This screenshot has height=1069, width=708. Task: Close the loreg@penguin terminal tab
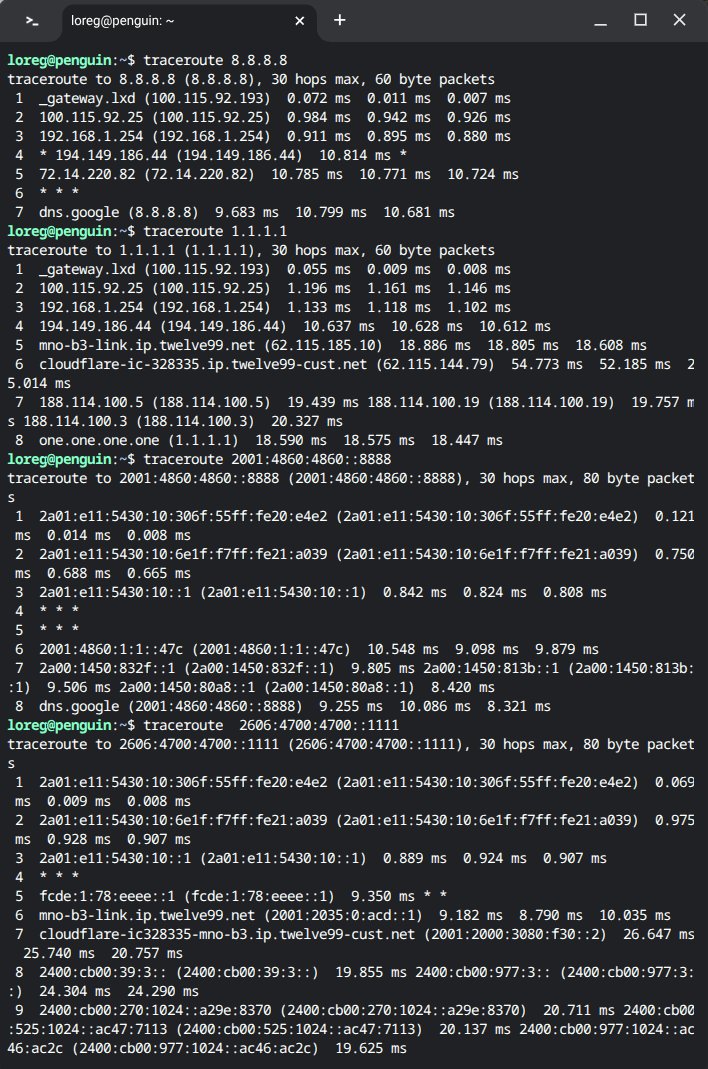(x=298, y=20)
